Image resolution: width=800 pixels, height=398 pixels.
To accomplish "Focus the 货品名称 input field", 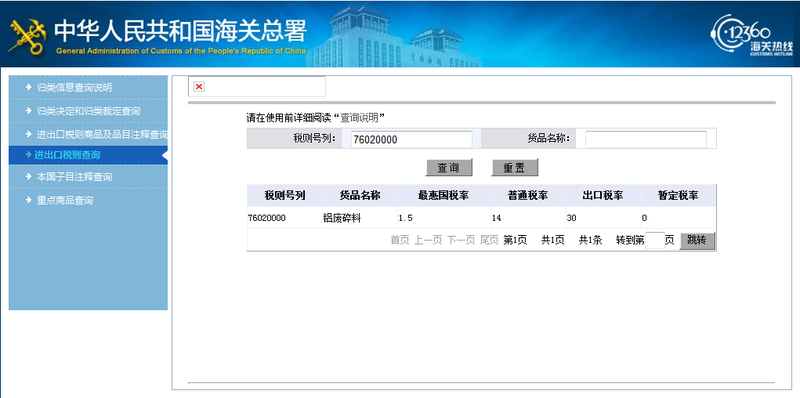I will point(645,139).
